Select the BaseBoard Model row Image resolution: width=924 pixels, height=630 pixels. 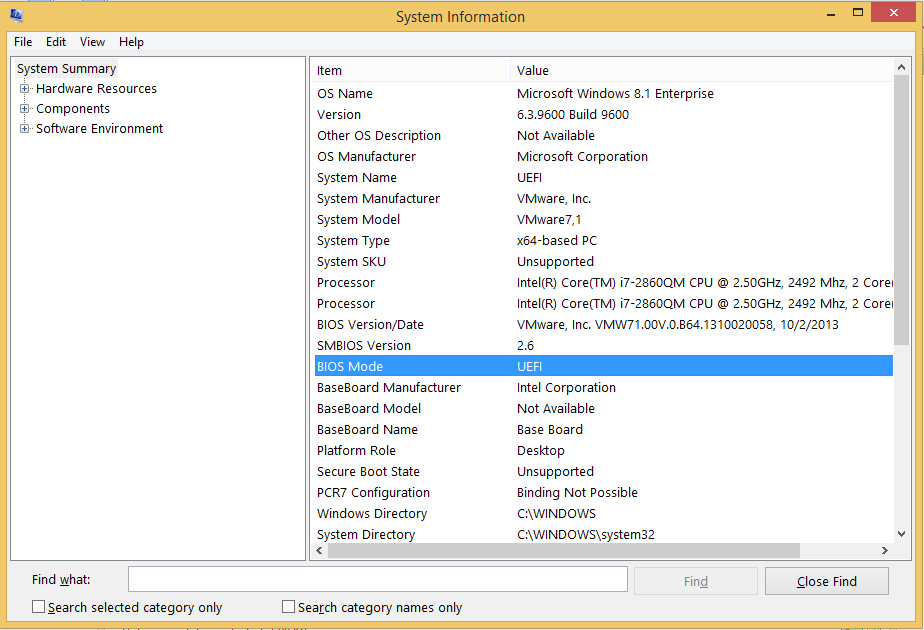pos(604,409)
